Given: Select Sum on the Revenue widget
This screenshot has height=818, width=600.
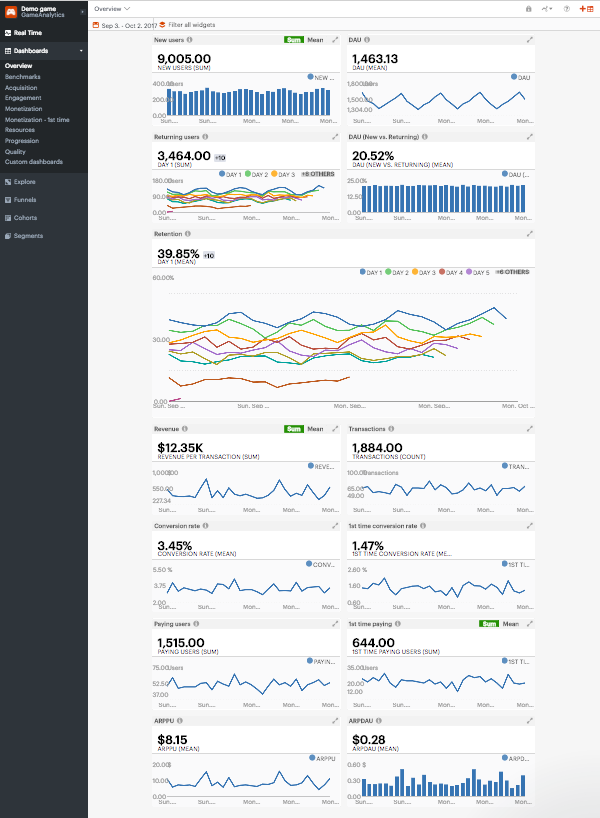Looking at the screenshot, I should 293,428.
